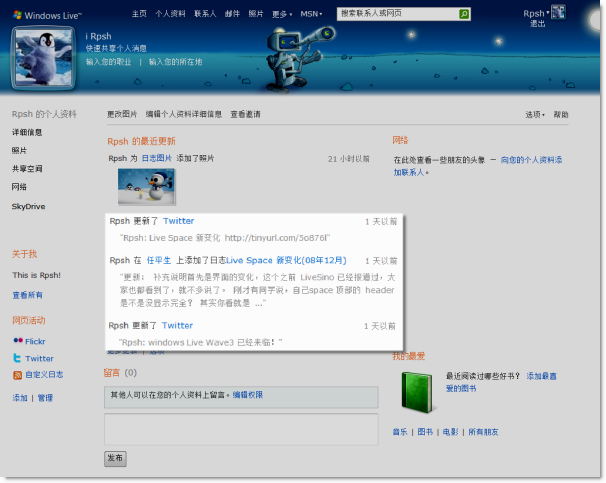Click the green search magnifier button
This screenshot has width=606, height=483.
point(464,14)
